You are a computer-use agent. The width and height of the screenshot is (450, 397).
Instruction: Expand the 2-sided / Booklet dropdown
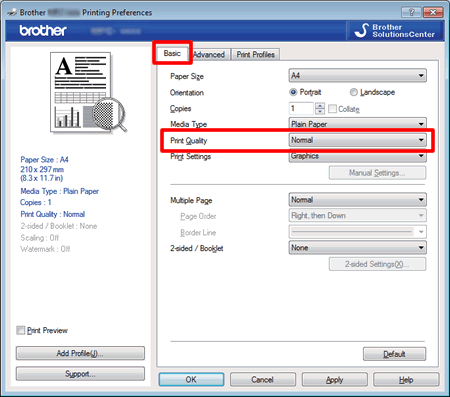tap(357, 248)
